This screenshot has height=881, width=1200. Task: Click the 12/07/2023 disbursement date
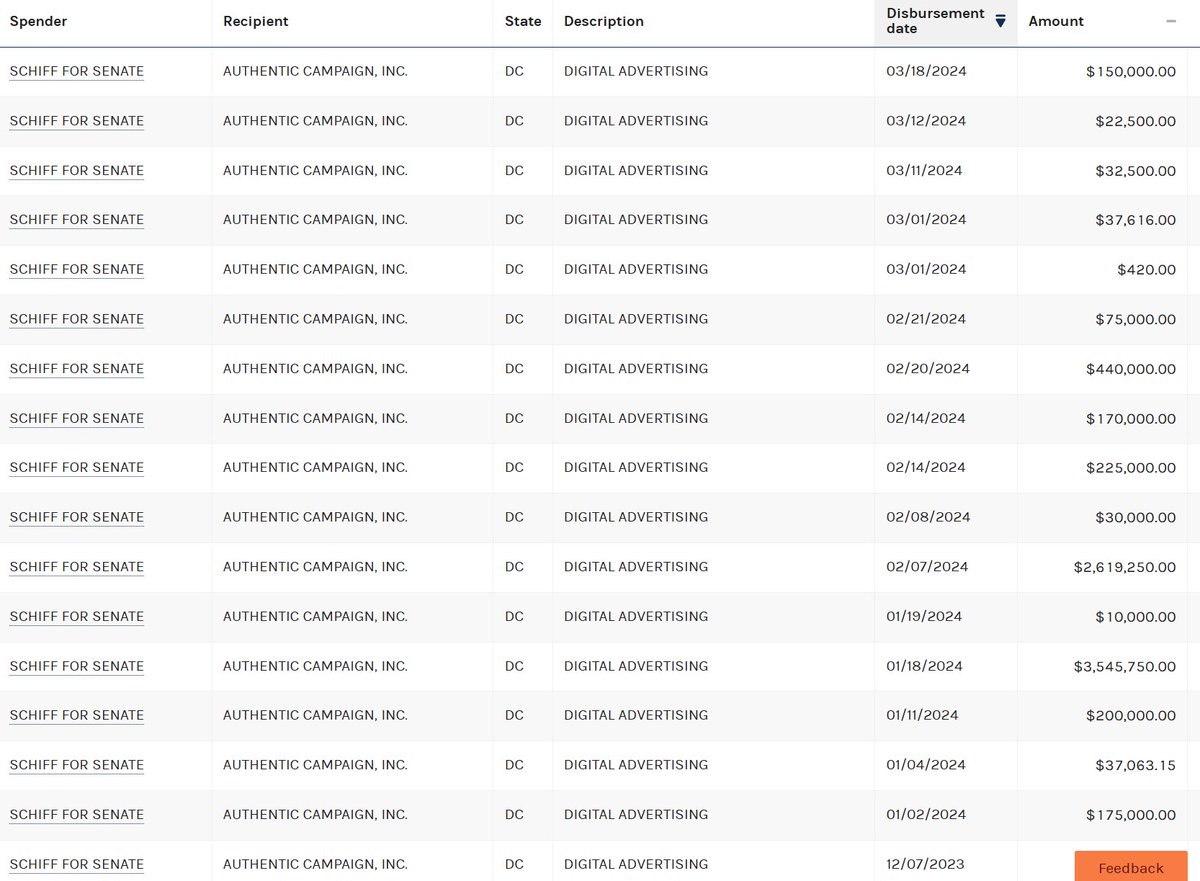coord(925,864)
